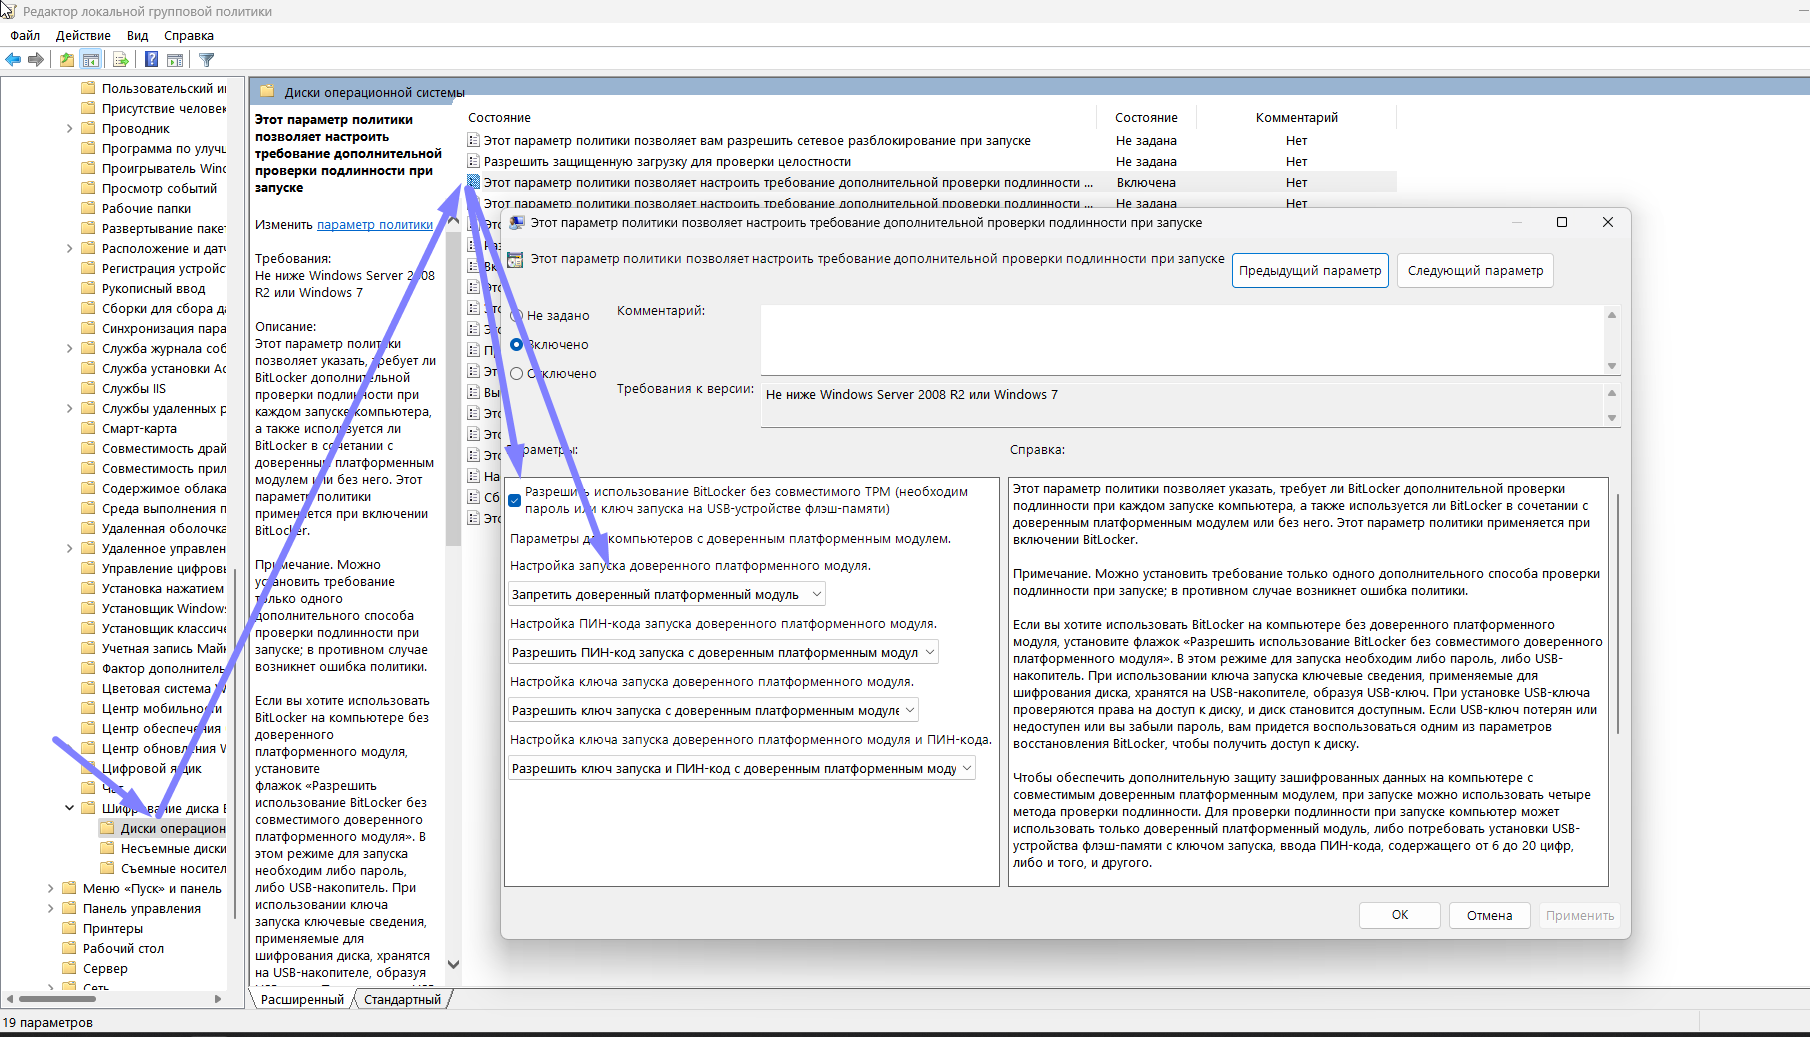Toggle the console tree show/hide icon

click(91, 60)
